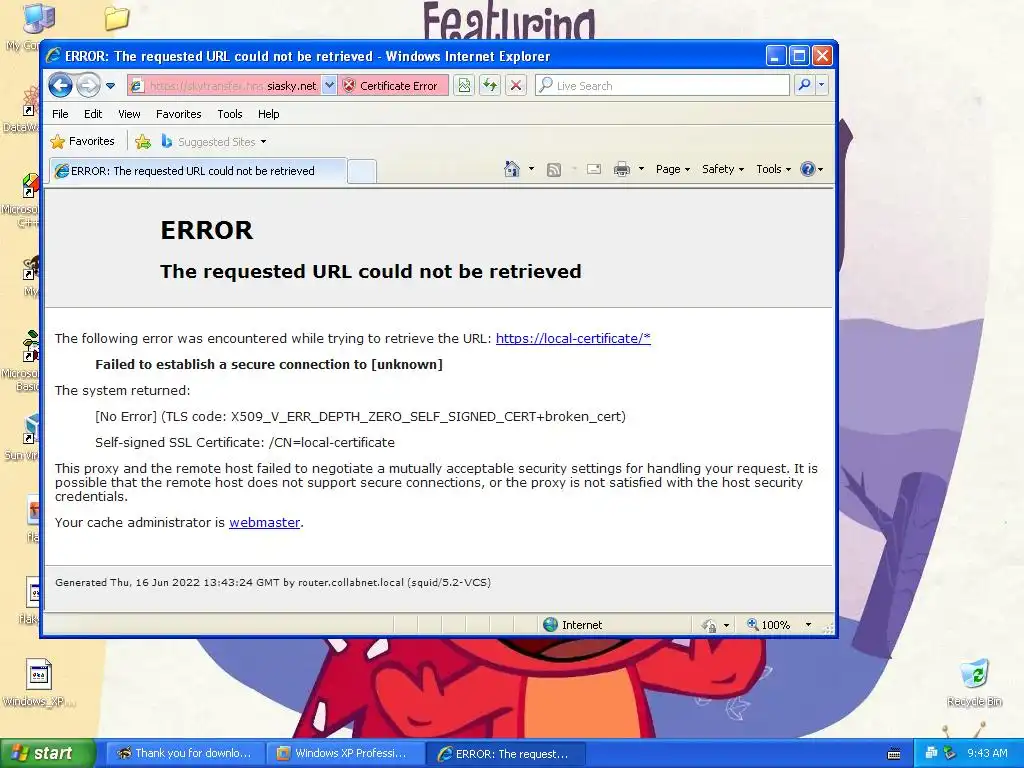Open the Page command menu
1024x768 pixels.
pos(673,169)
